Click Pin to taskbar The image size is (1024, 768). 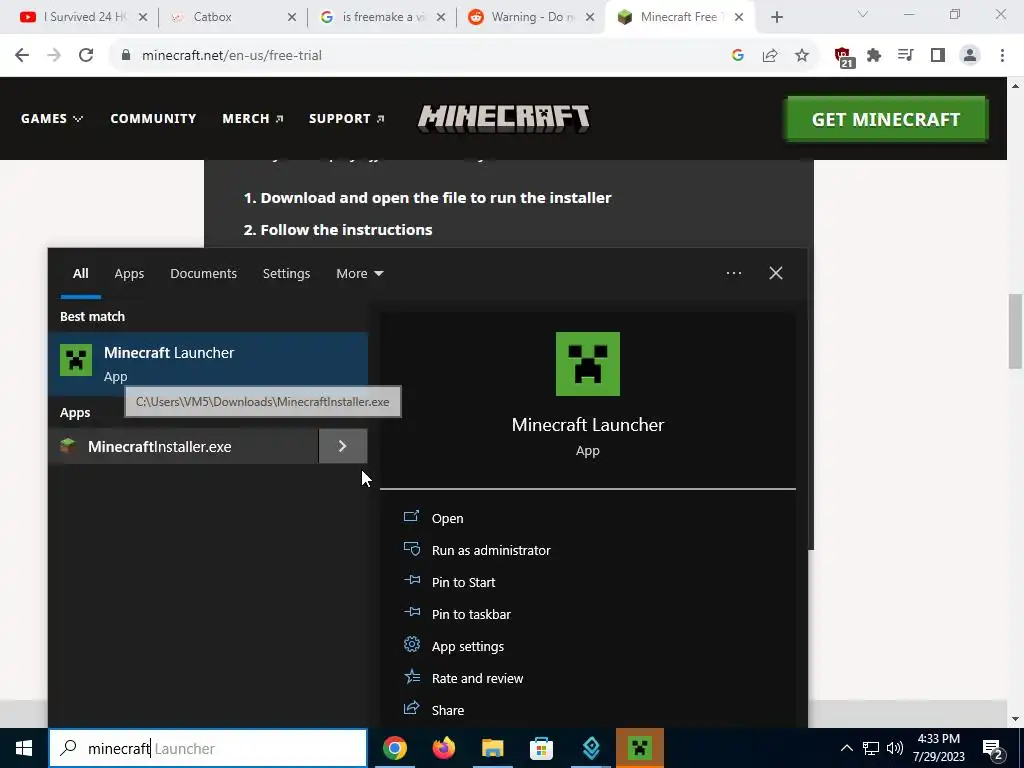pyautogui.click(x=471, y=614)
